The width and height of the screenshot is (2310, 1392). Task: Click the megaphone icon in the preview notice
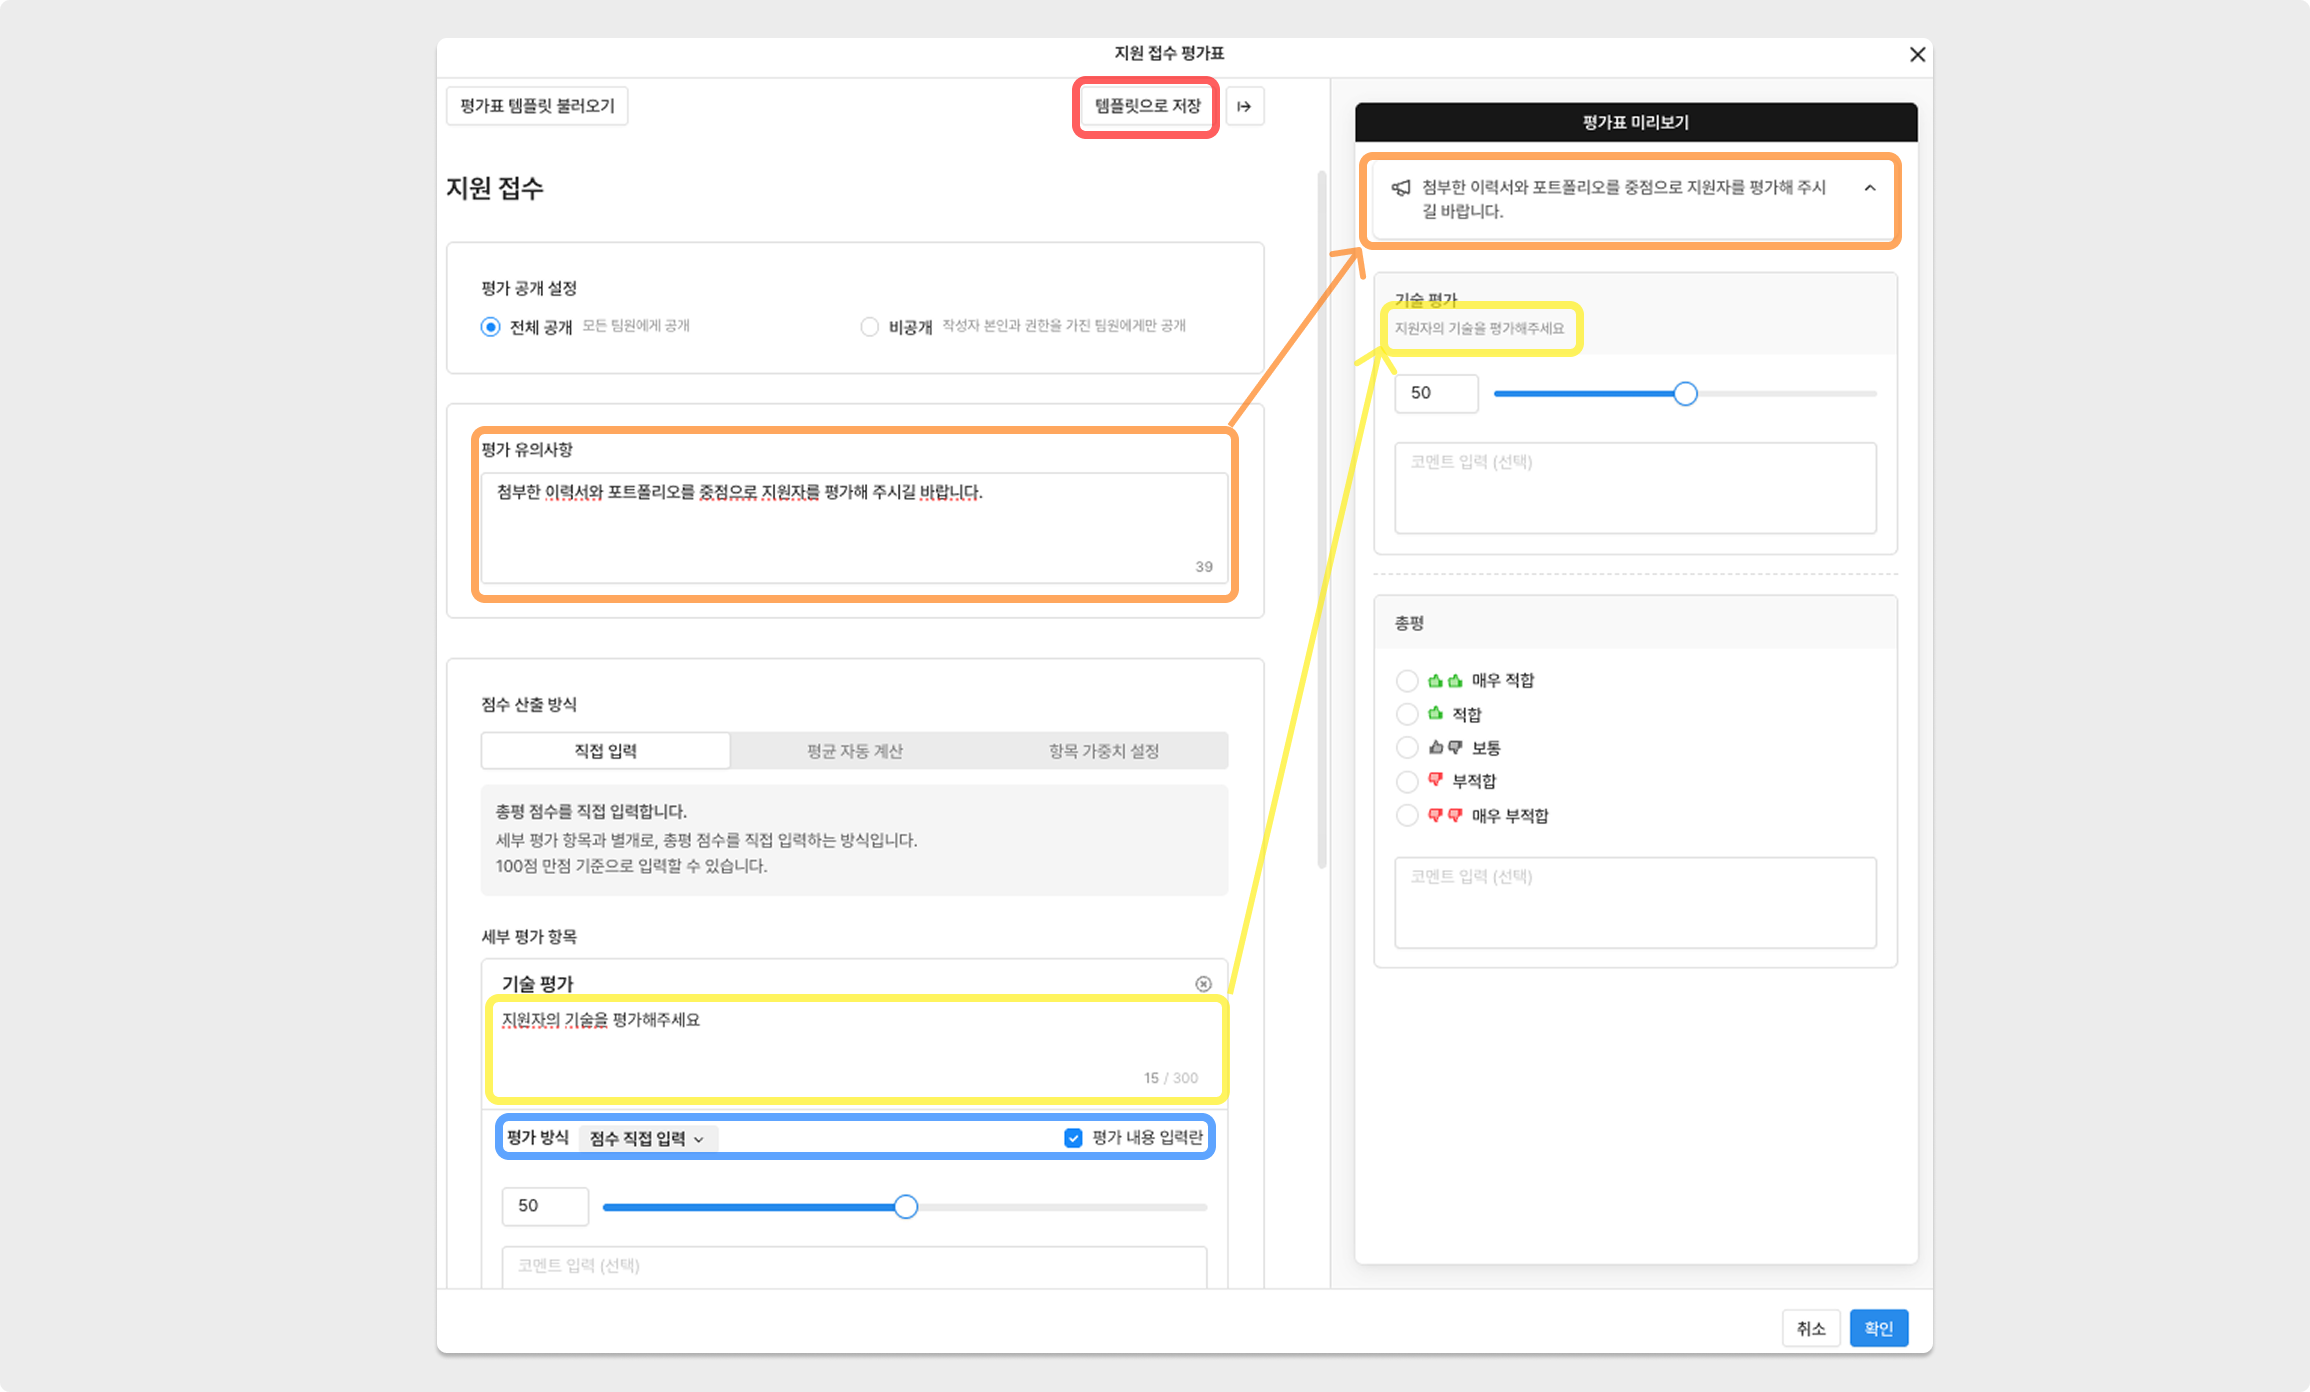point(1401,188)
